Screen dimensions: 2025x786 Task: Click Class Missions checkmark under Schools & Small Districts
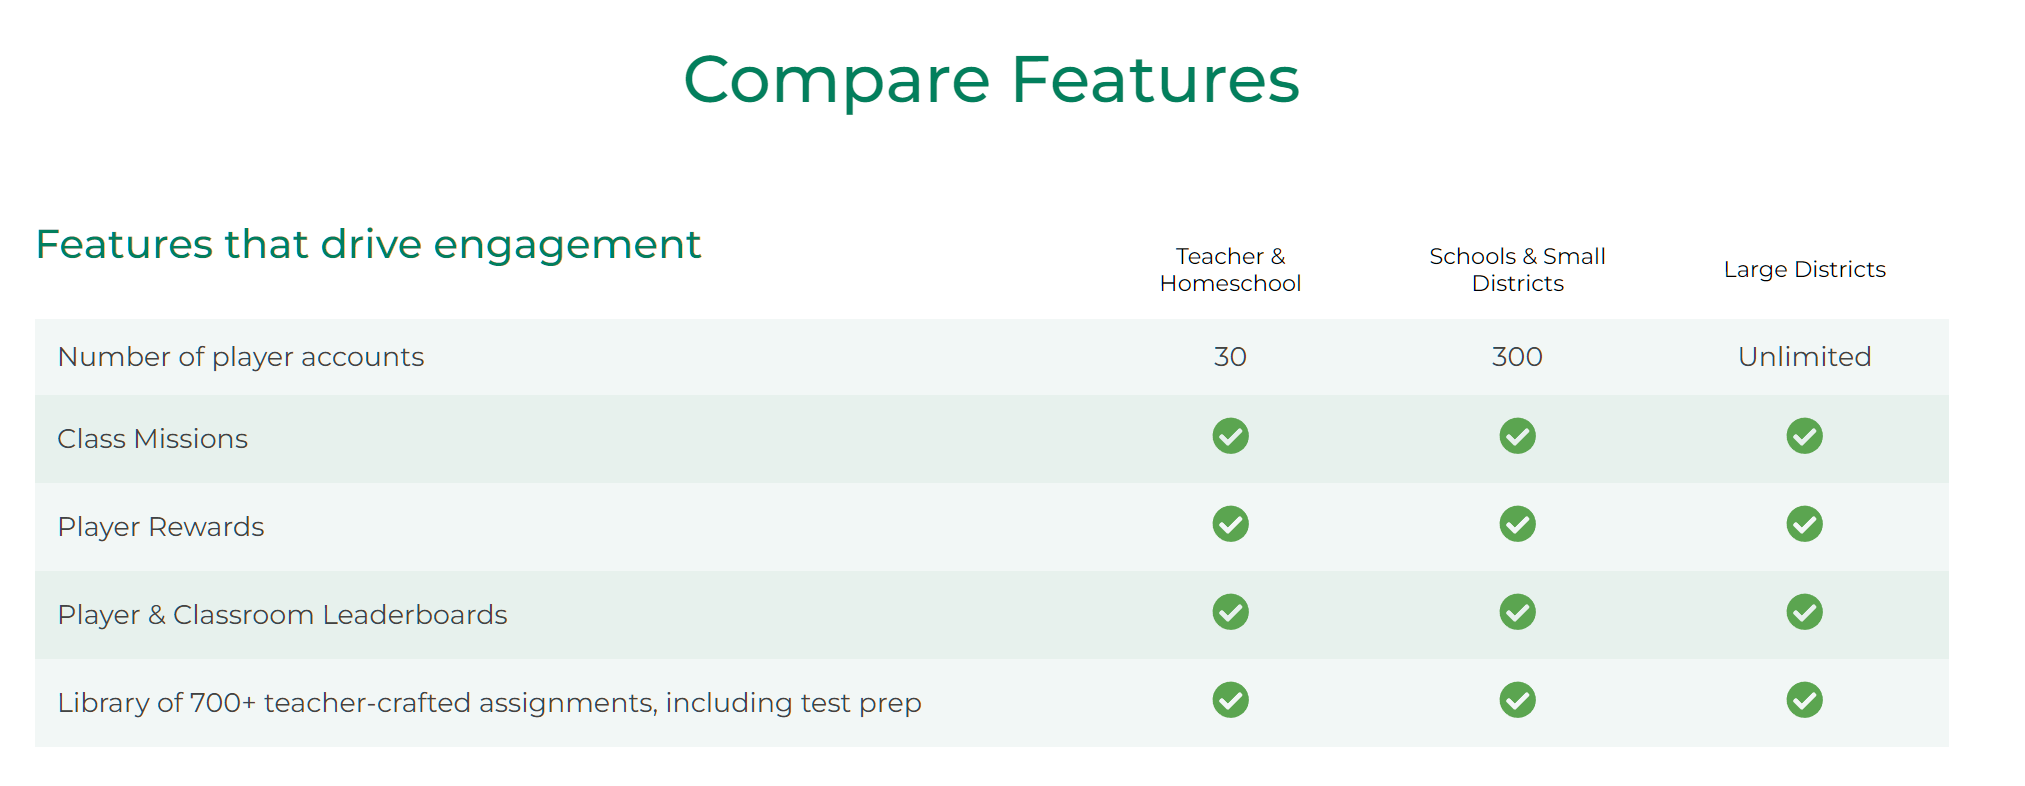tap(1517, 436)
